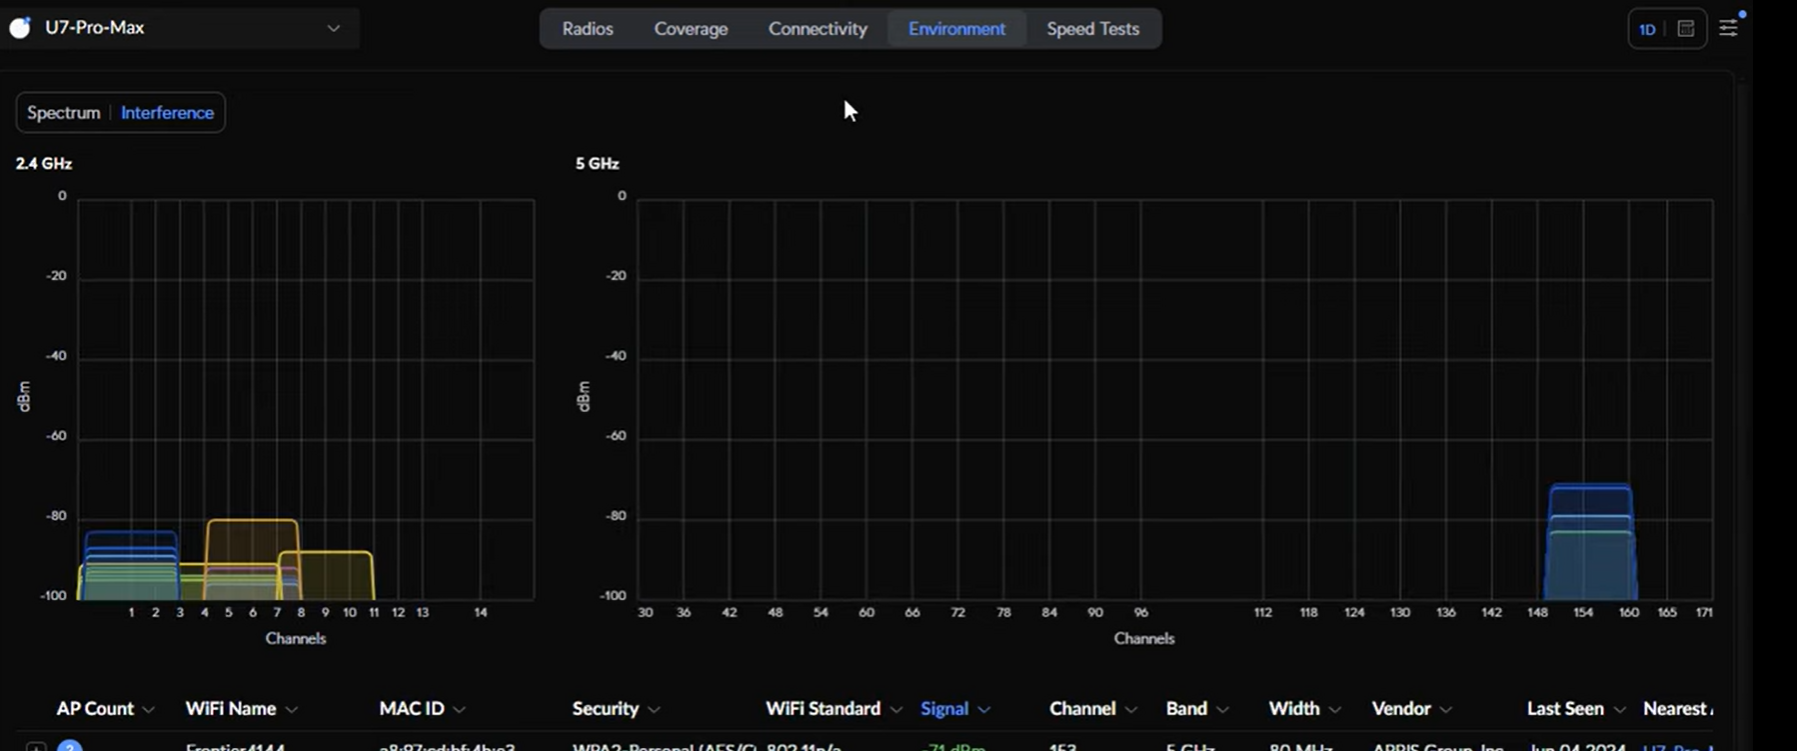Sort table by MAC ID column header
This screenshot has width=1797, height=751.
[411, 709]
